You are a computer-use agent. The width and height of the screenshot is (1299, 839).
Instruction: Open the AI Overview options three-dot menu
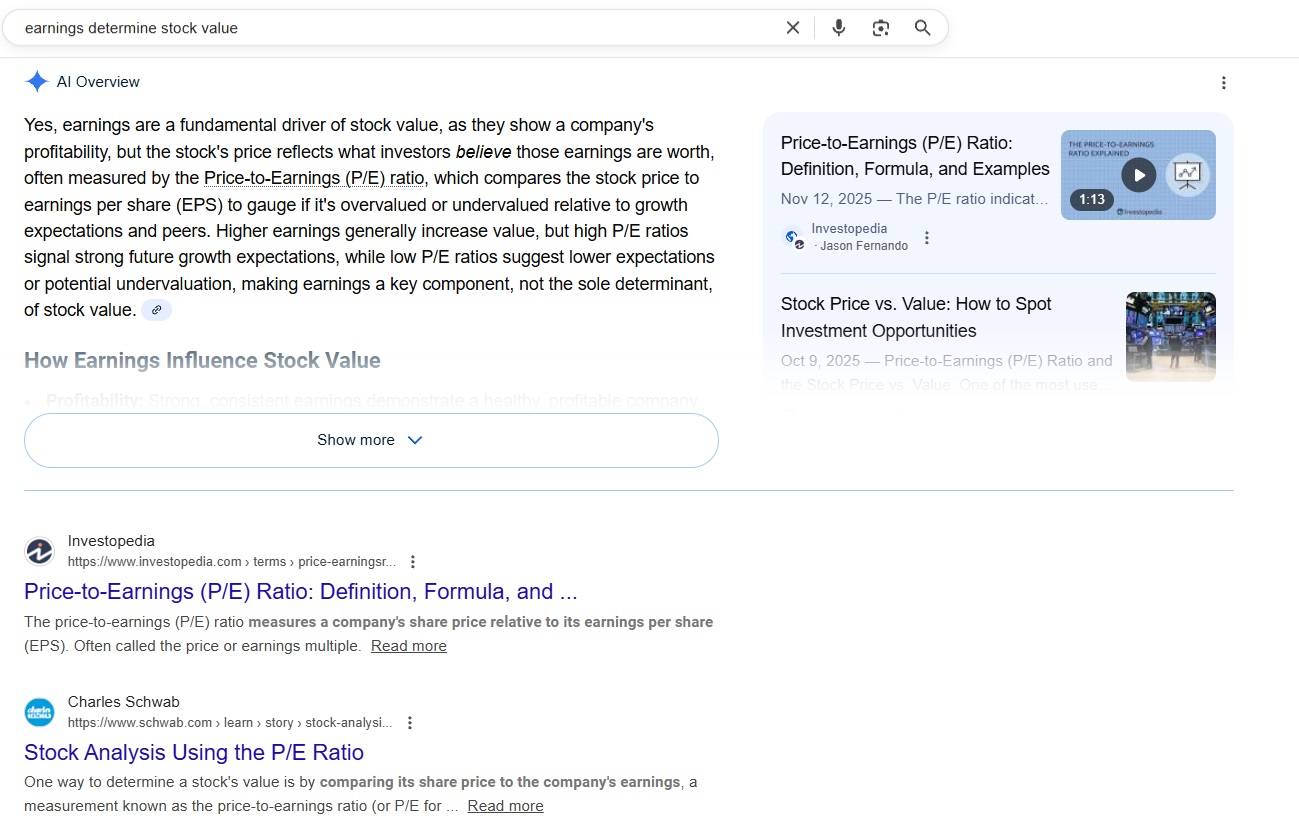pos(1223,83)
